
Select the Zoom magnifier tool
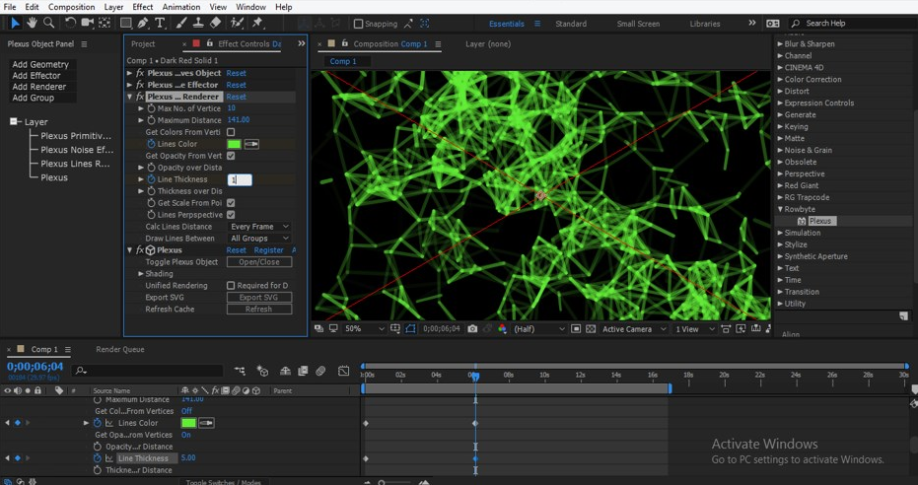pyautogui.click(x=49, y=23)
